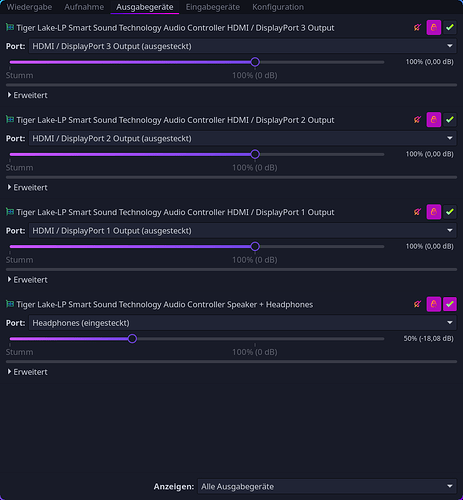The height and width of the screenshot is (500, 463).
Task: Click the sound card icon beside Speaker + Headphones
Action: (10, 304)
